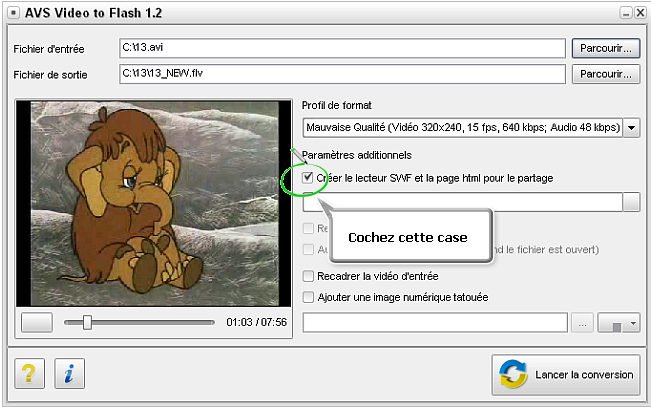
Task: Click the play button under the video preview
Action: tap(37, 322)
